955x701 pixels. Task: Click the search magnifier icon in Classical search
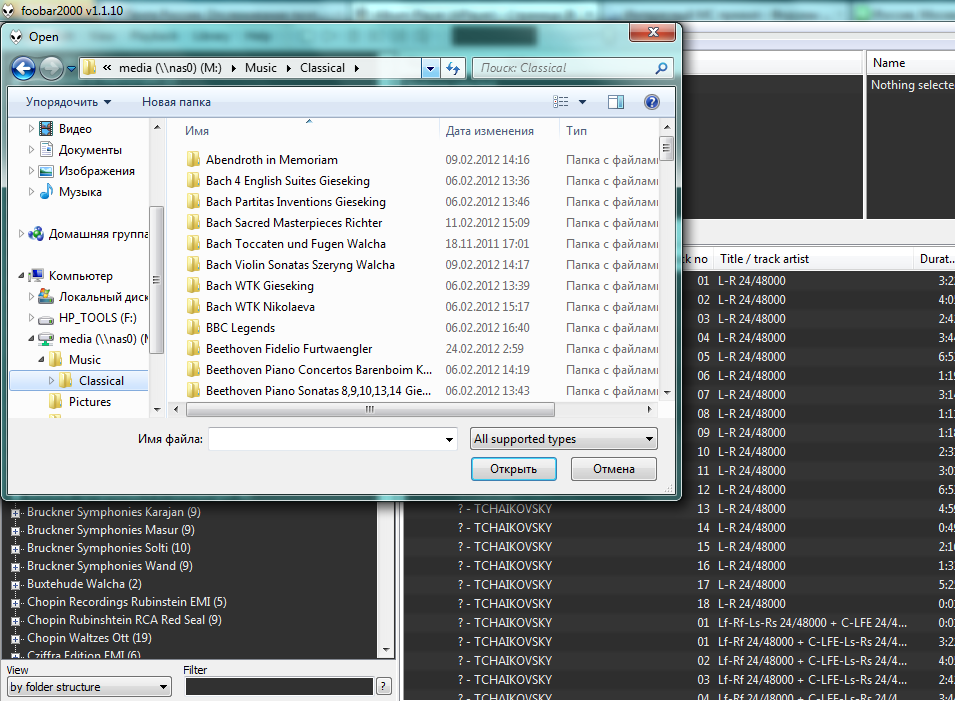click(x=661, y=68)
